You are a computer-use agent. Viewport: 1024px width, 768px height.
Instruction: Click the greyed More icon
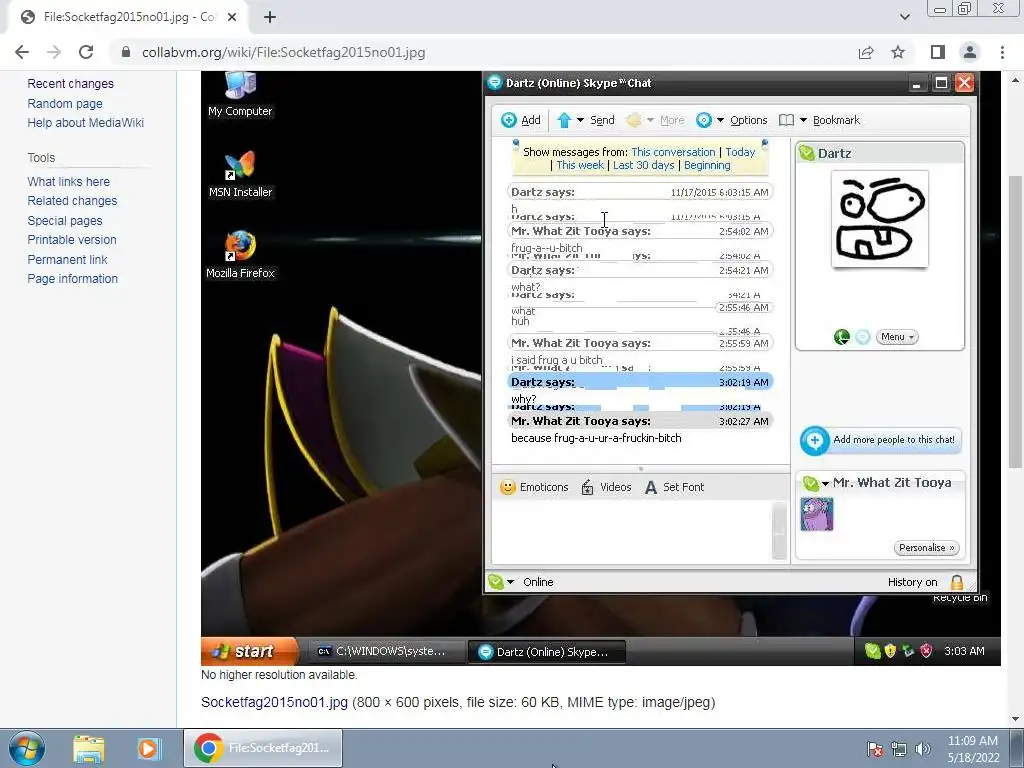coord(633,120)
